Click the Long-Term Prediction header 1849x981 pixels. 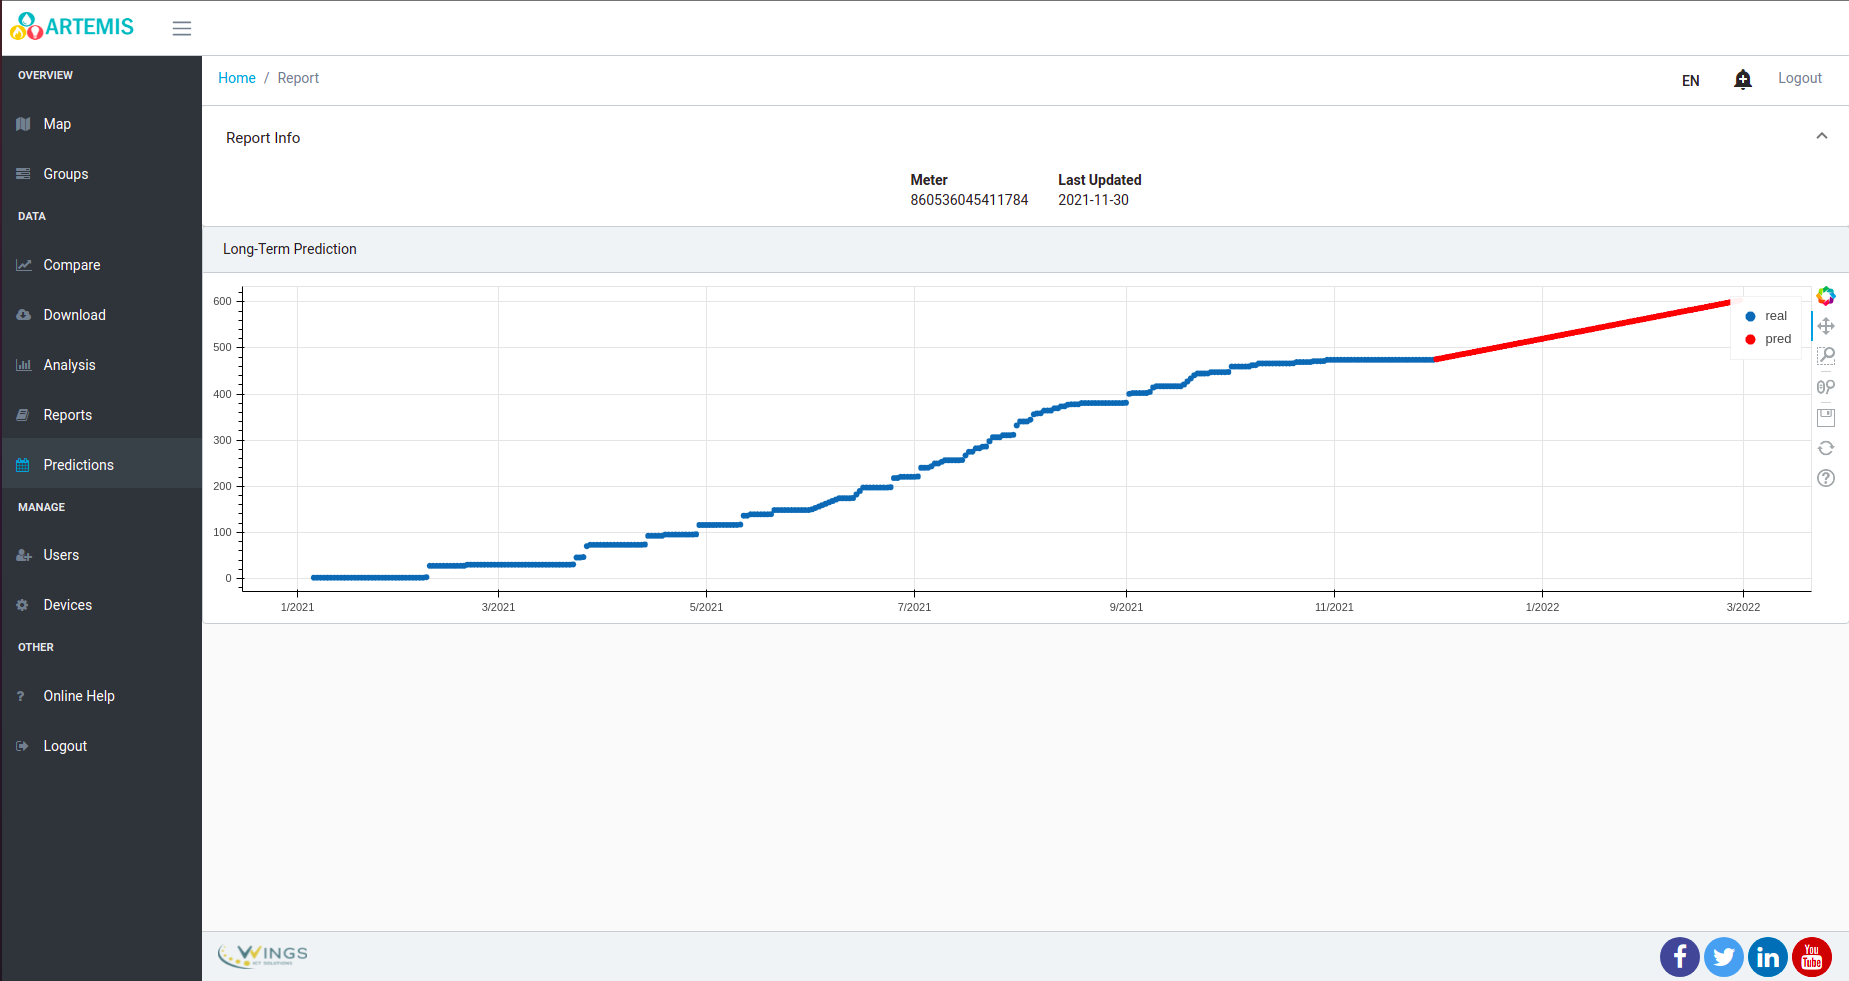290,249
